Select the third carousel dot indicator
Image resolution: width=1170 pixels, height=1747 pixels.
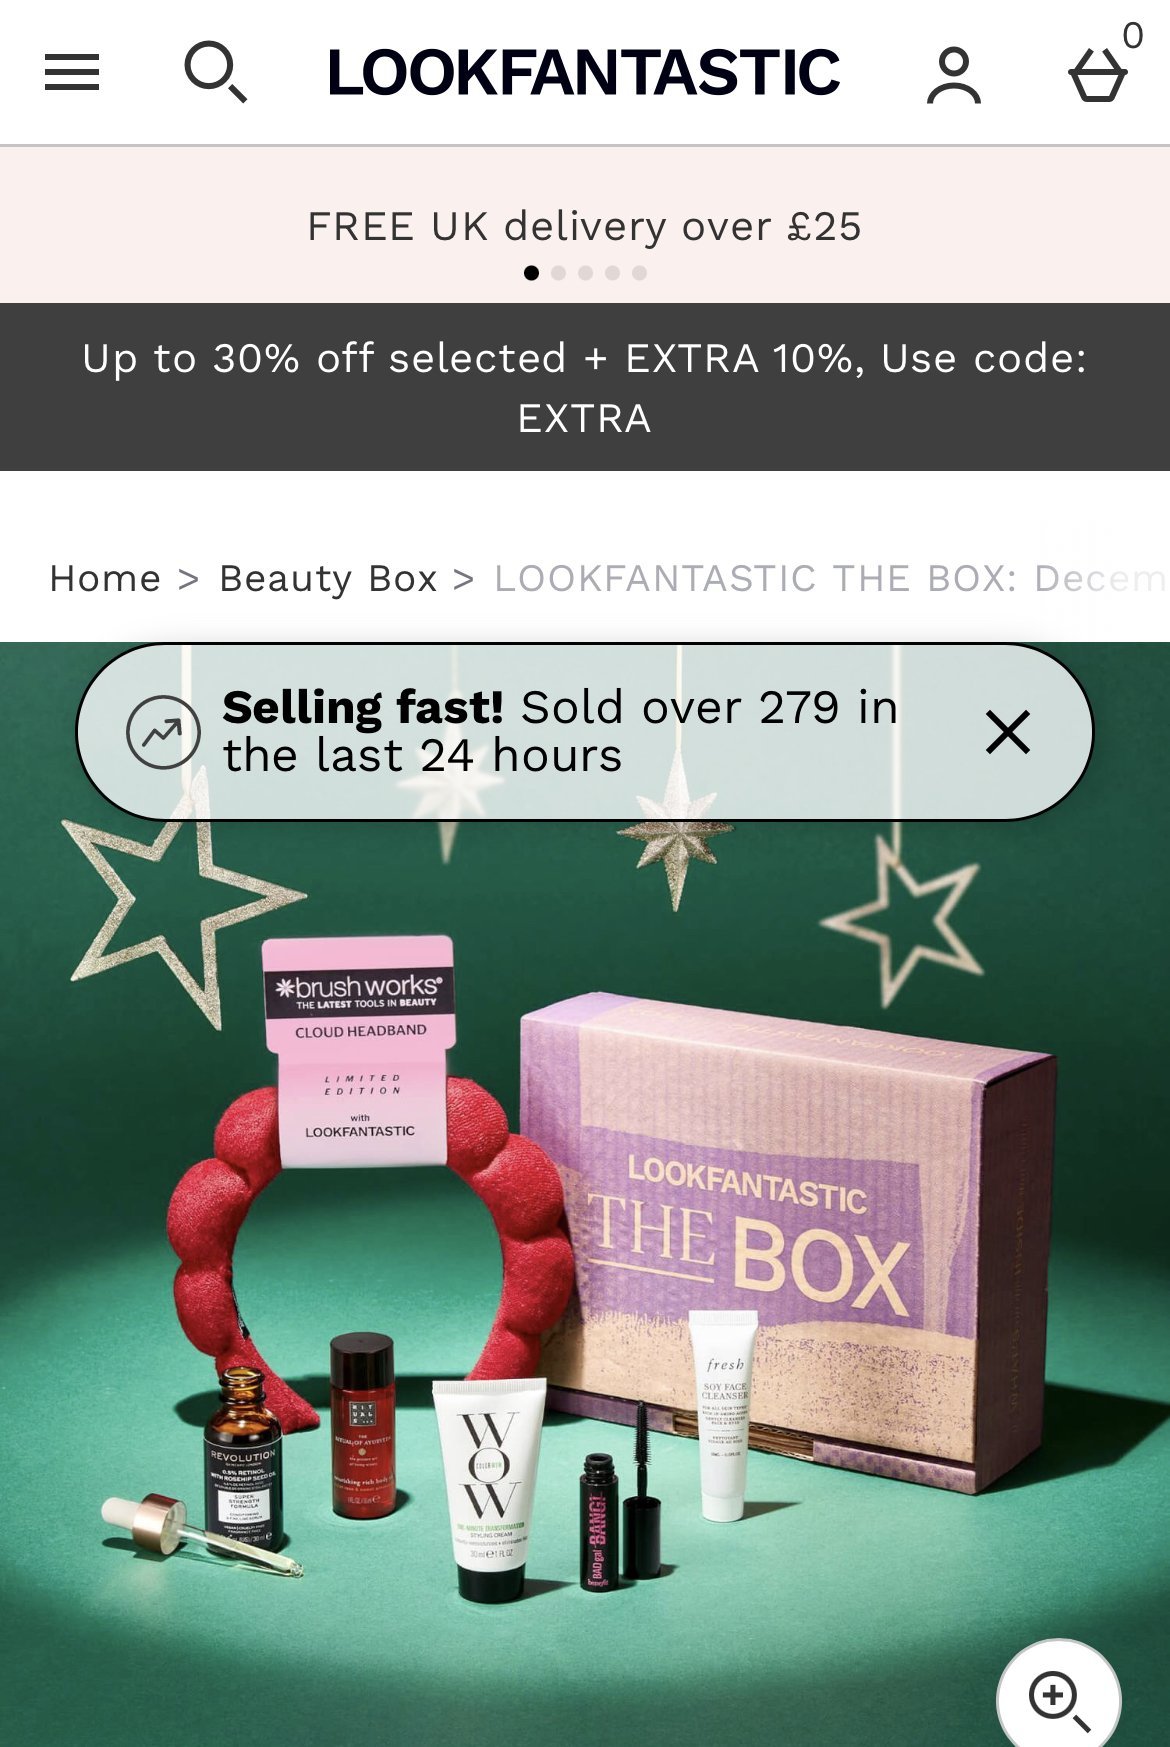(585, 273)
